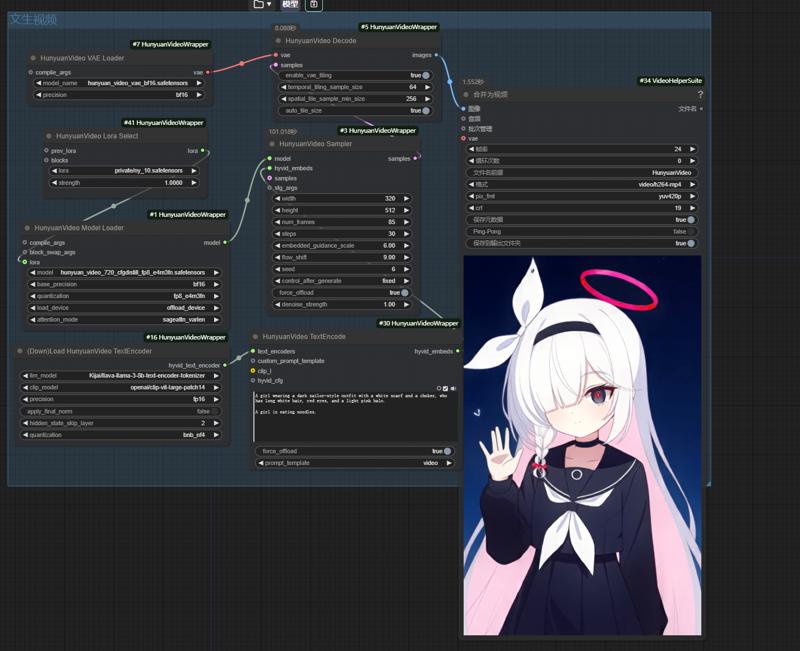Collapse the HunyuanVideo Decode node dot
This screenshot has height=651, width=800.
point(278,41)
